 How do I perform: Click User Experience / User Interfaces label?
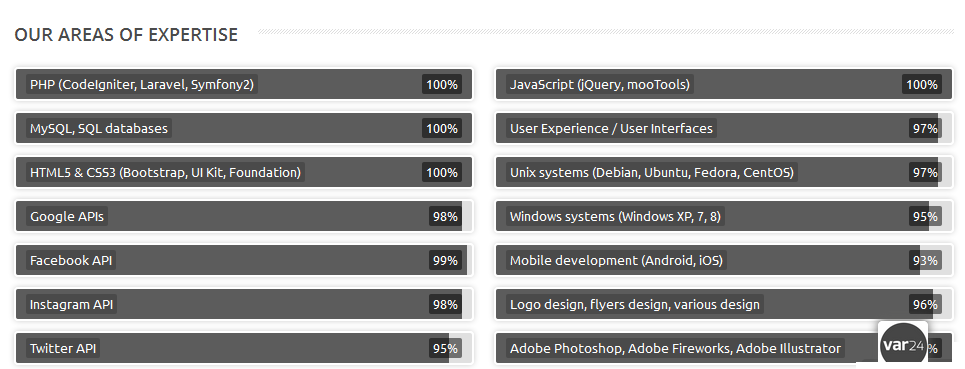pos(611,129)
